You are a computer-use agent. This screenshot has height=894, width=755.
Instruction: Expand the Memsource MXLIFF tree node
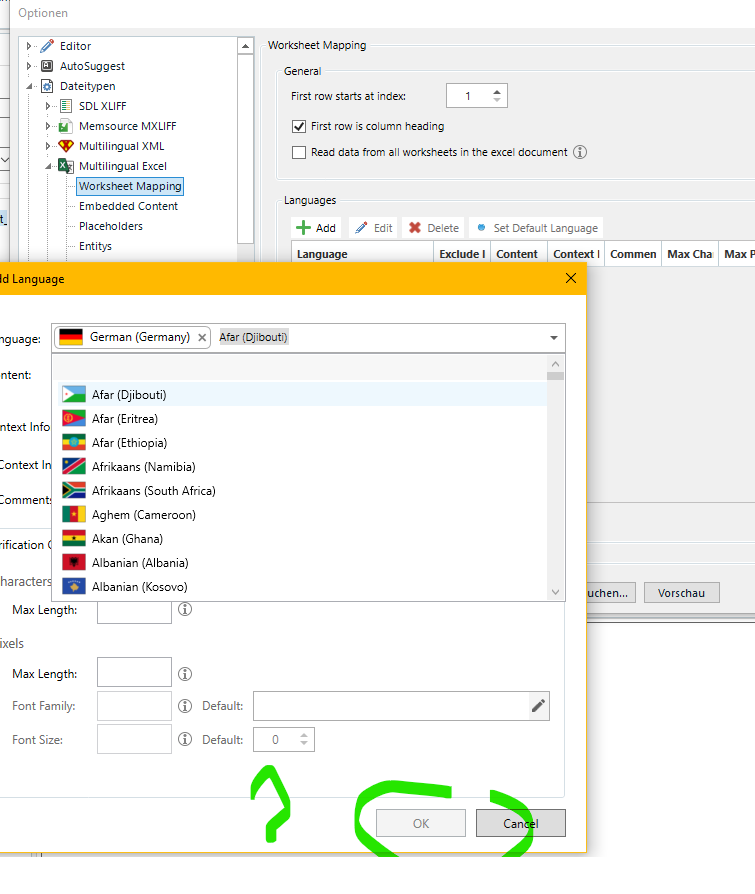coord(48,126)
